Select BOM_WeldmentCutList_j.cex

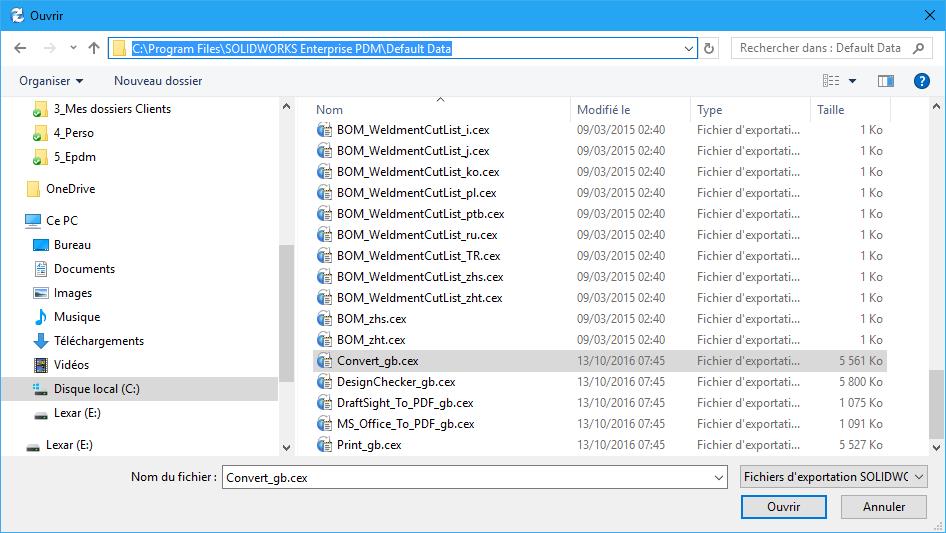(x=413, y=151)
